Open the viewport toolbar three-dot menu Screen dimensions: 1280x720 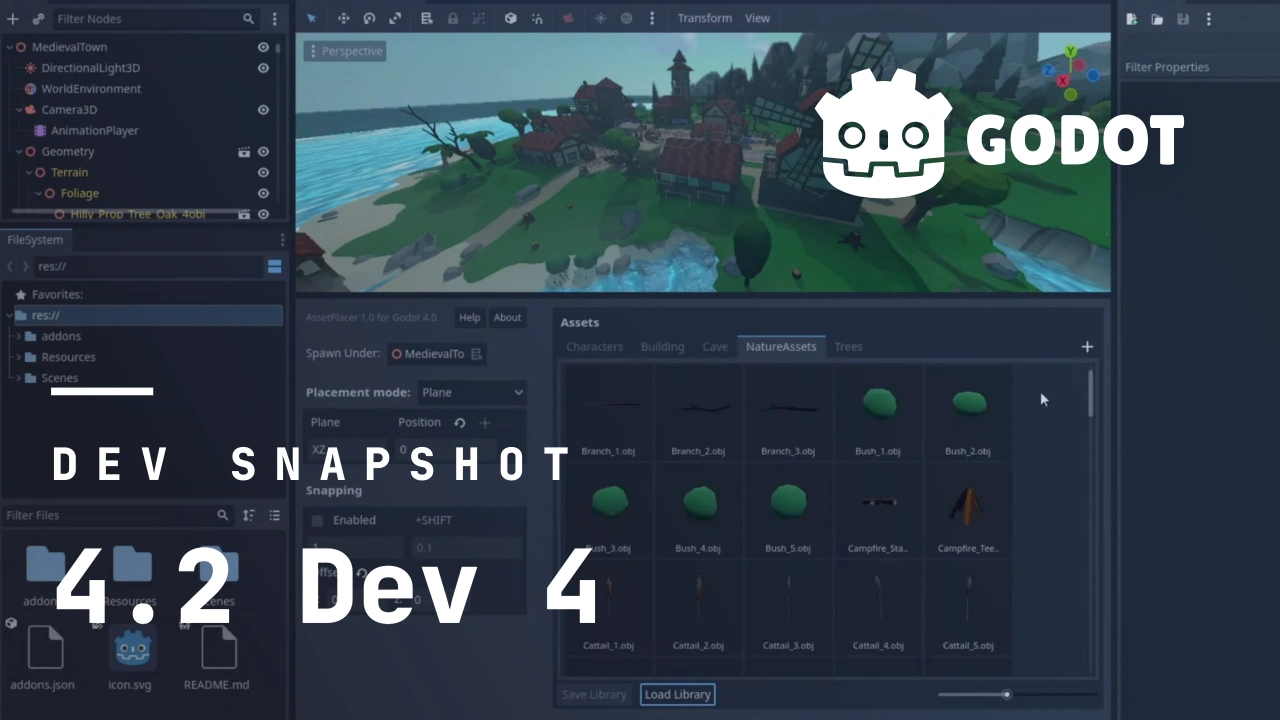(x=652, y=18)
